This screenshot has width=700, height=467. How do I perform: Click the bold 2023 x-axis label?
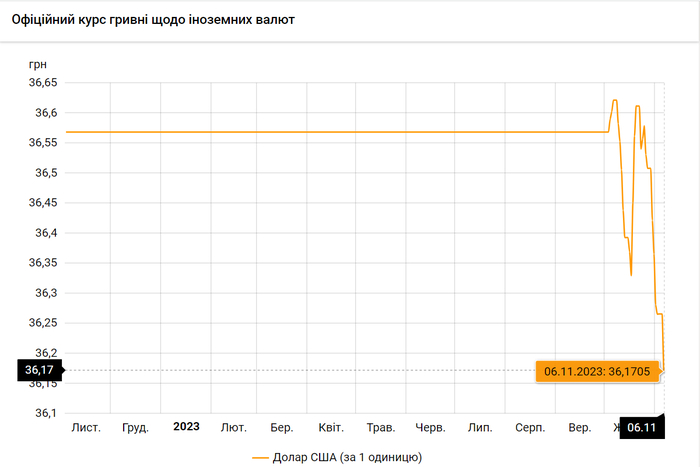(186, 427)
